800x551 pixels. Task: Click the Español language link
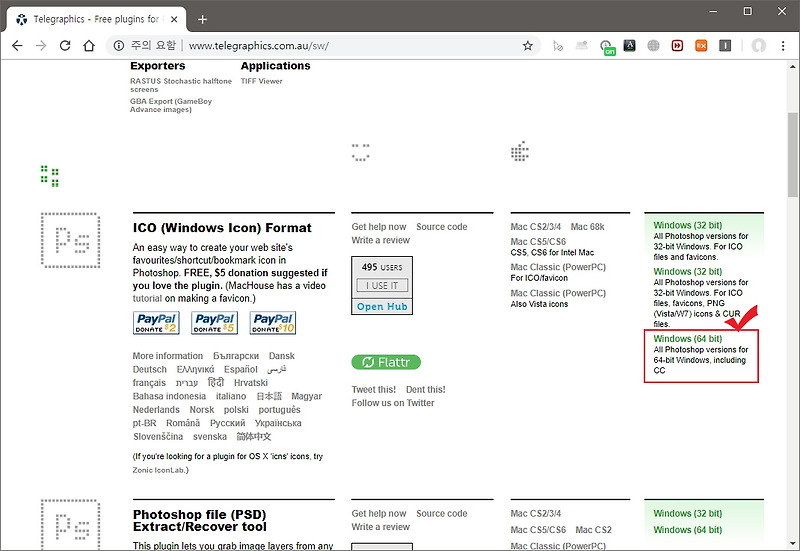[241, 369]
